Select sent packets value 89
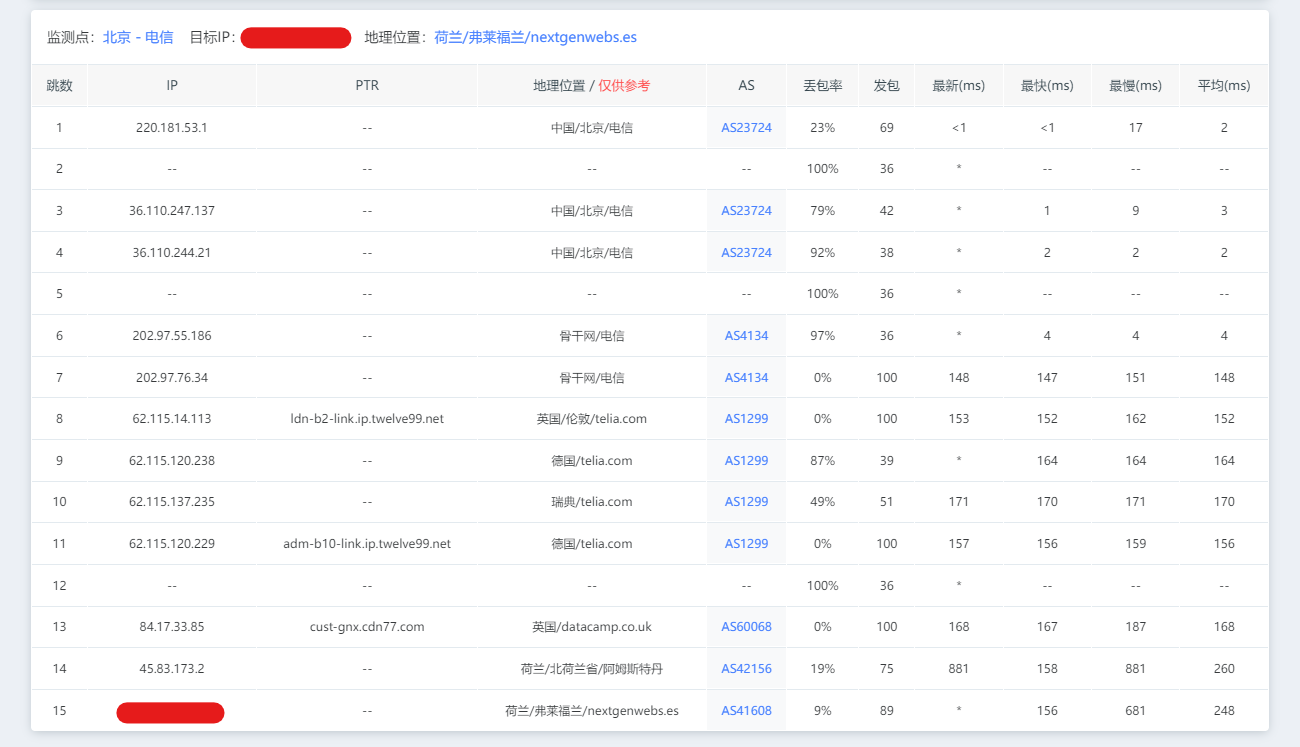 pyautogui.click(x=886, y=711)
